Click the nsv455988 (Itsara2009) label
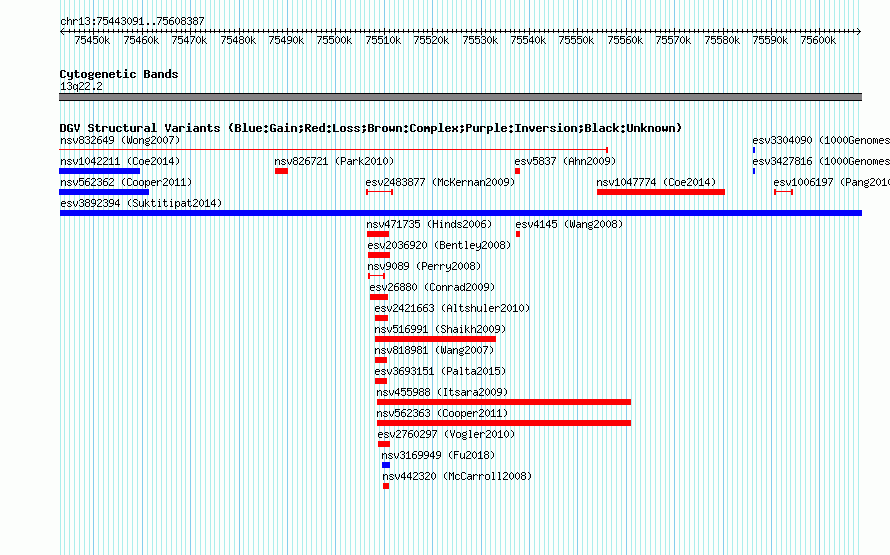The width and height of the screenshot is (890, 555). click(442, 392)
